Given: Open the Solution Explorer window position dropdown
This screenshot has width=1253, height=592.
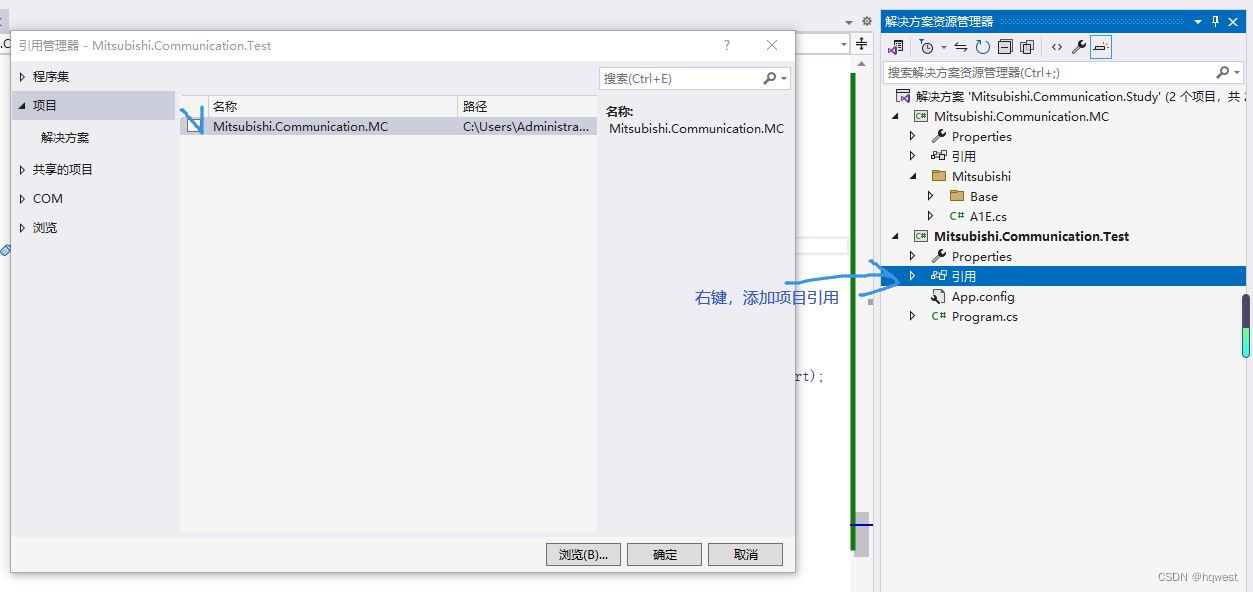Looking at the screenshot, I should [1199, 21].
